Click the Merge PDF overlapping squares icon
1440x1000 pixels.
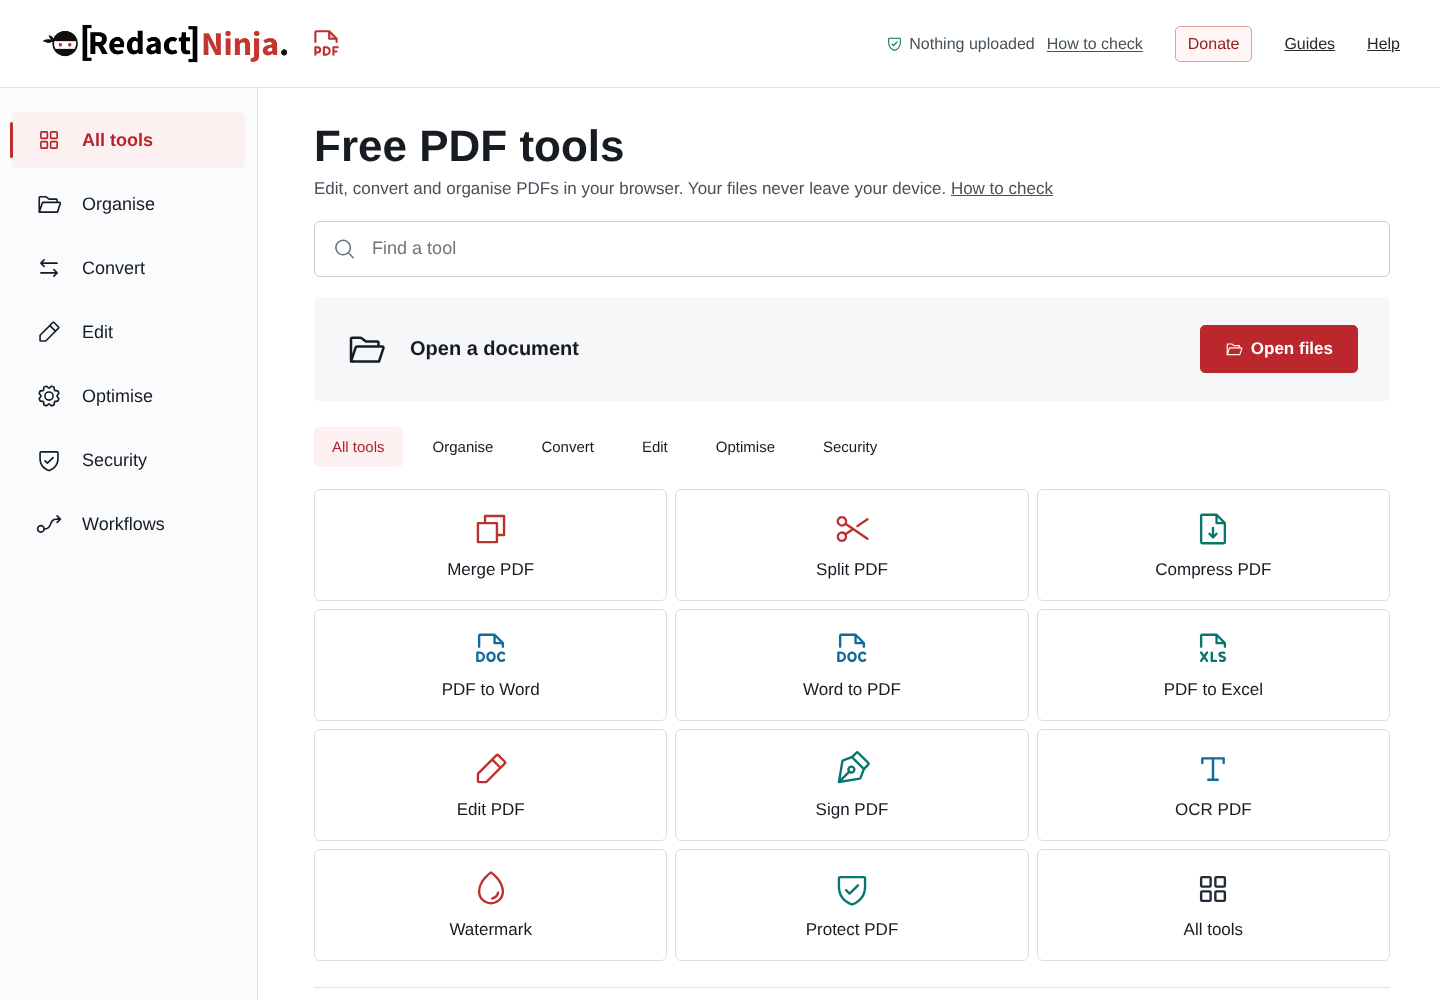[x=491, y=529]
